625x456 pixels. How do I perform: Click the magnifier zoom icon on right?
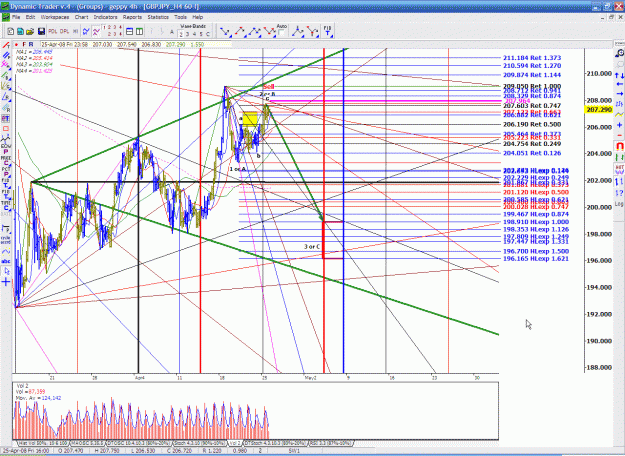619,53
